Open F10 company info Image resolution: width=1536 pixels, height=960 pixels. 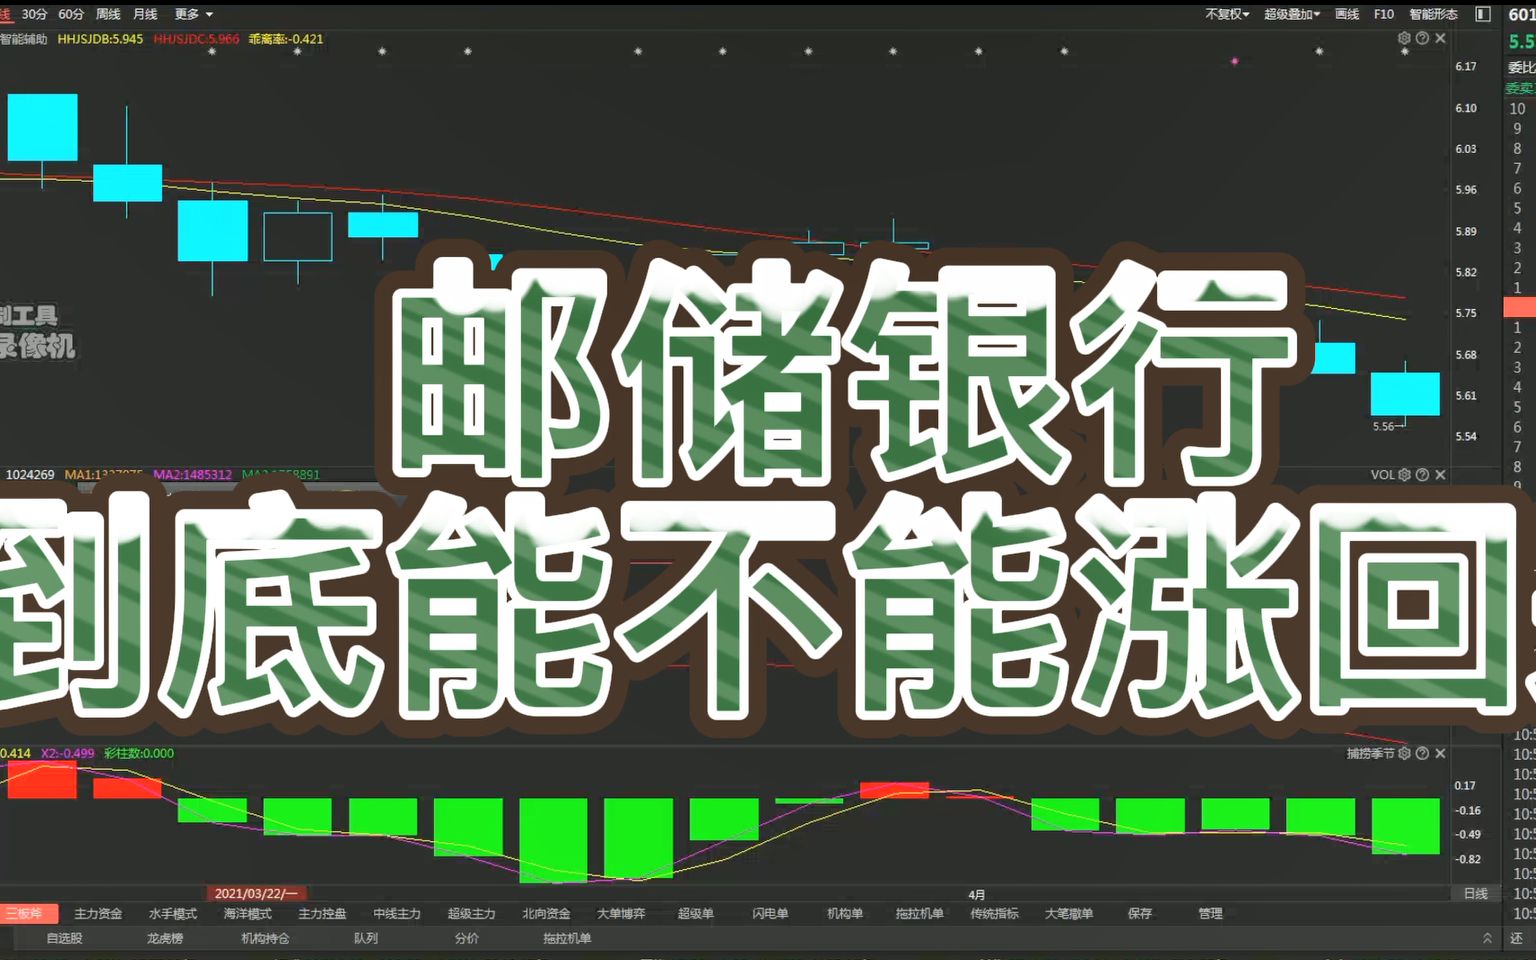(1384, 14)
